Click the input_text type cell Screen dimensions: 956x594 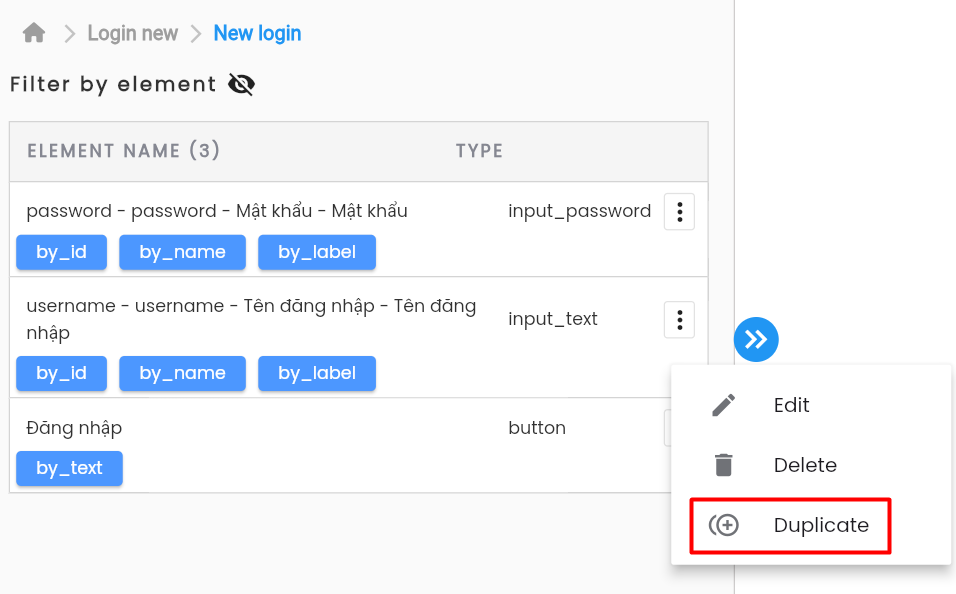[553, 319]
